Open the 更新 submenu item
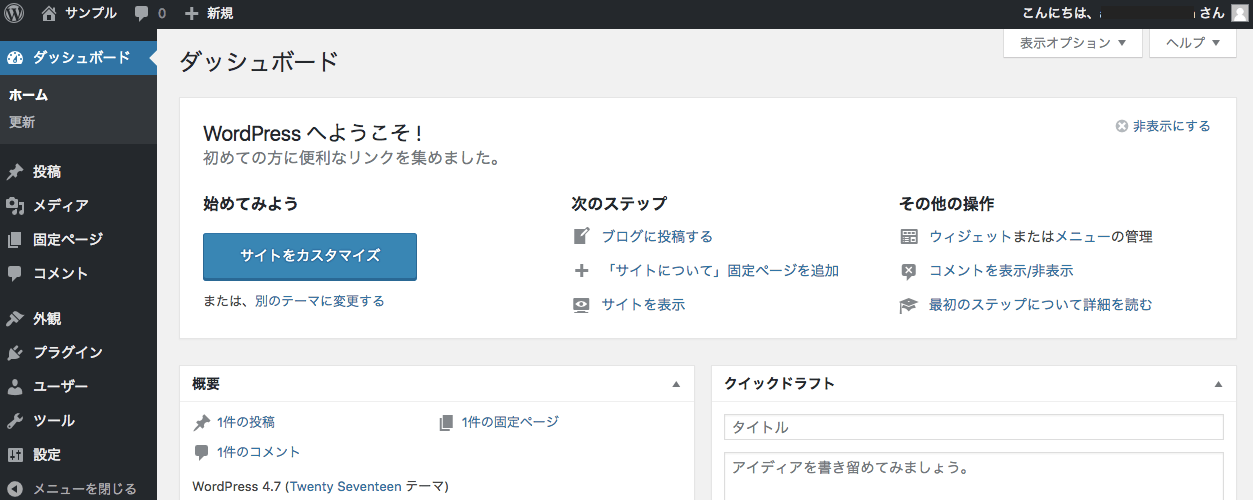The height and width of the screenshot is (500, 1253). (22, 122)
